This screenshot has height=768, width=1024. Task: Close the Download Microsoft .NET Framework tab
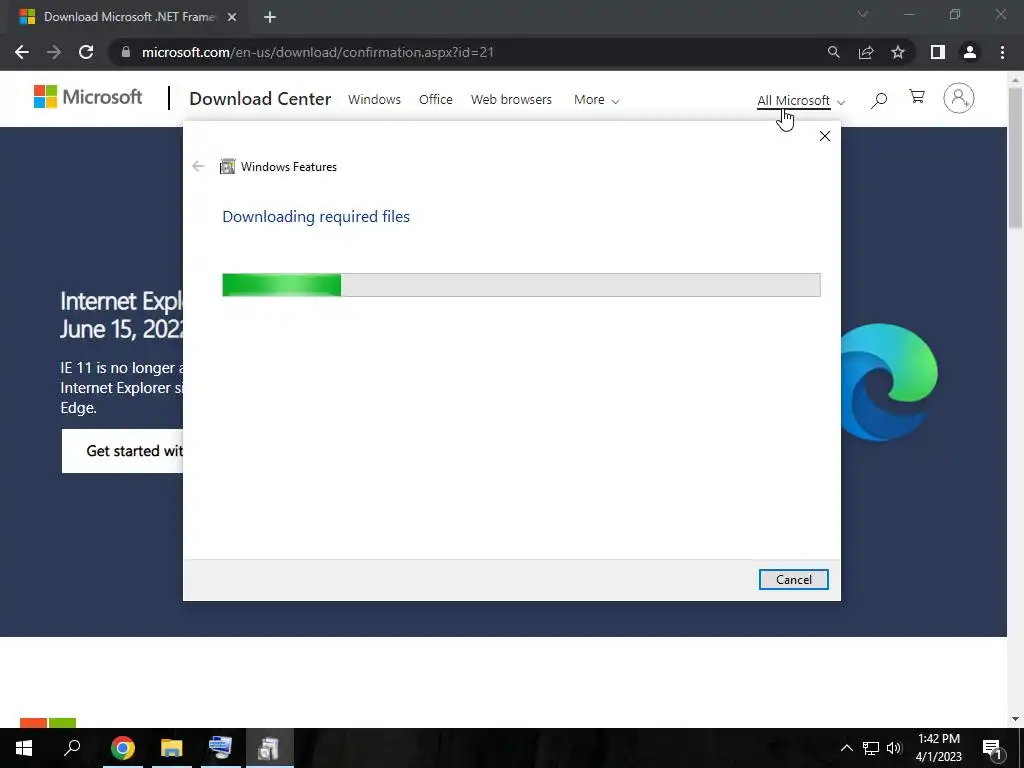coord(232,17)
